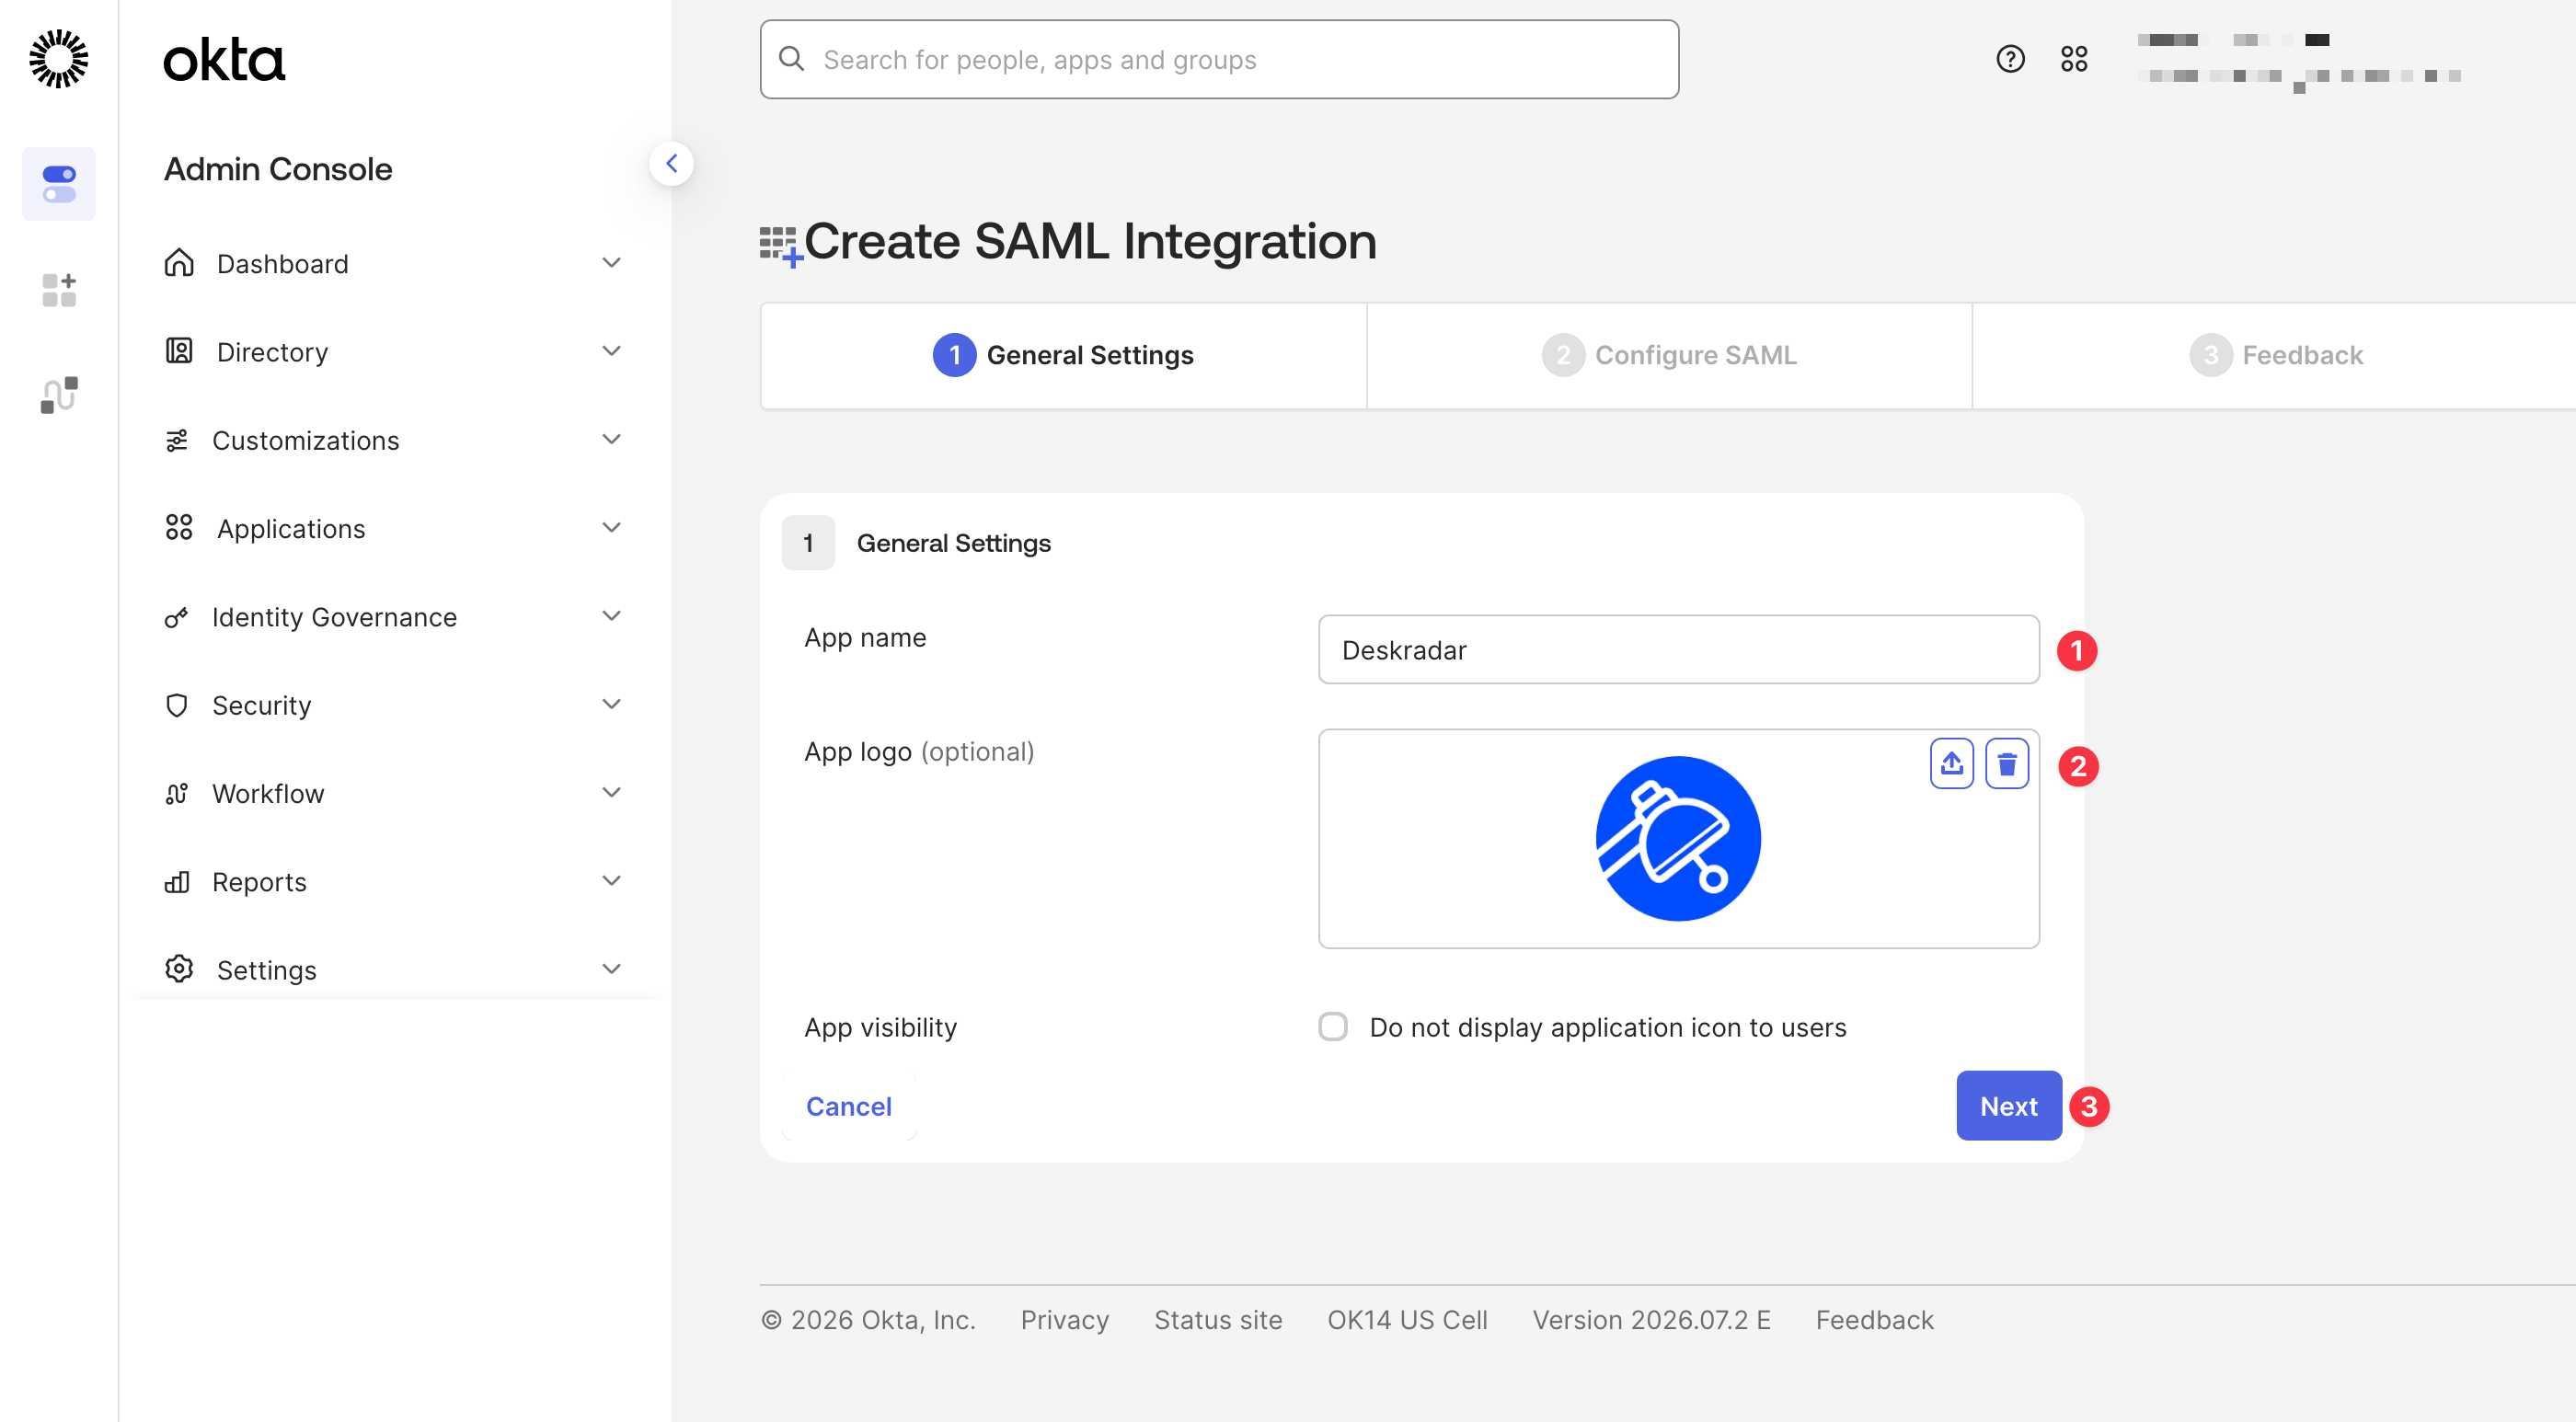Select the Feedback step tab
Screen dimensions: 2576x1422
pos(2275,355)
